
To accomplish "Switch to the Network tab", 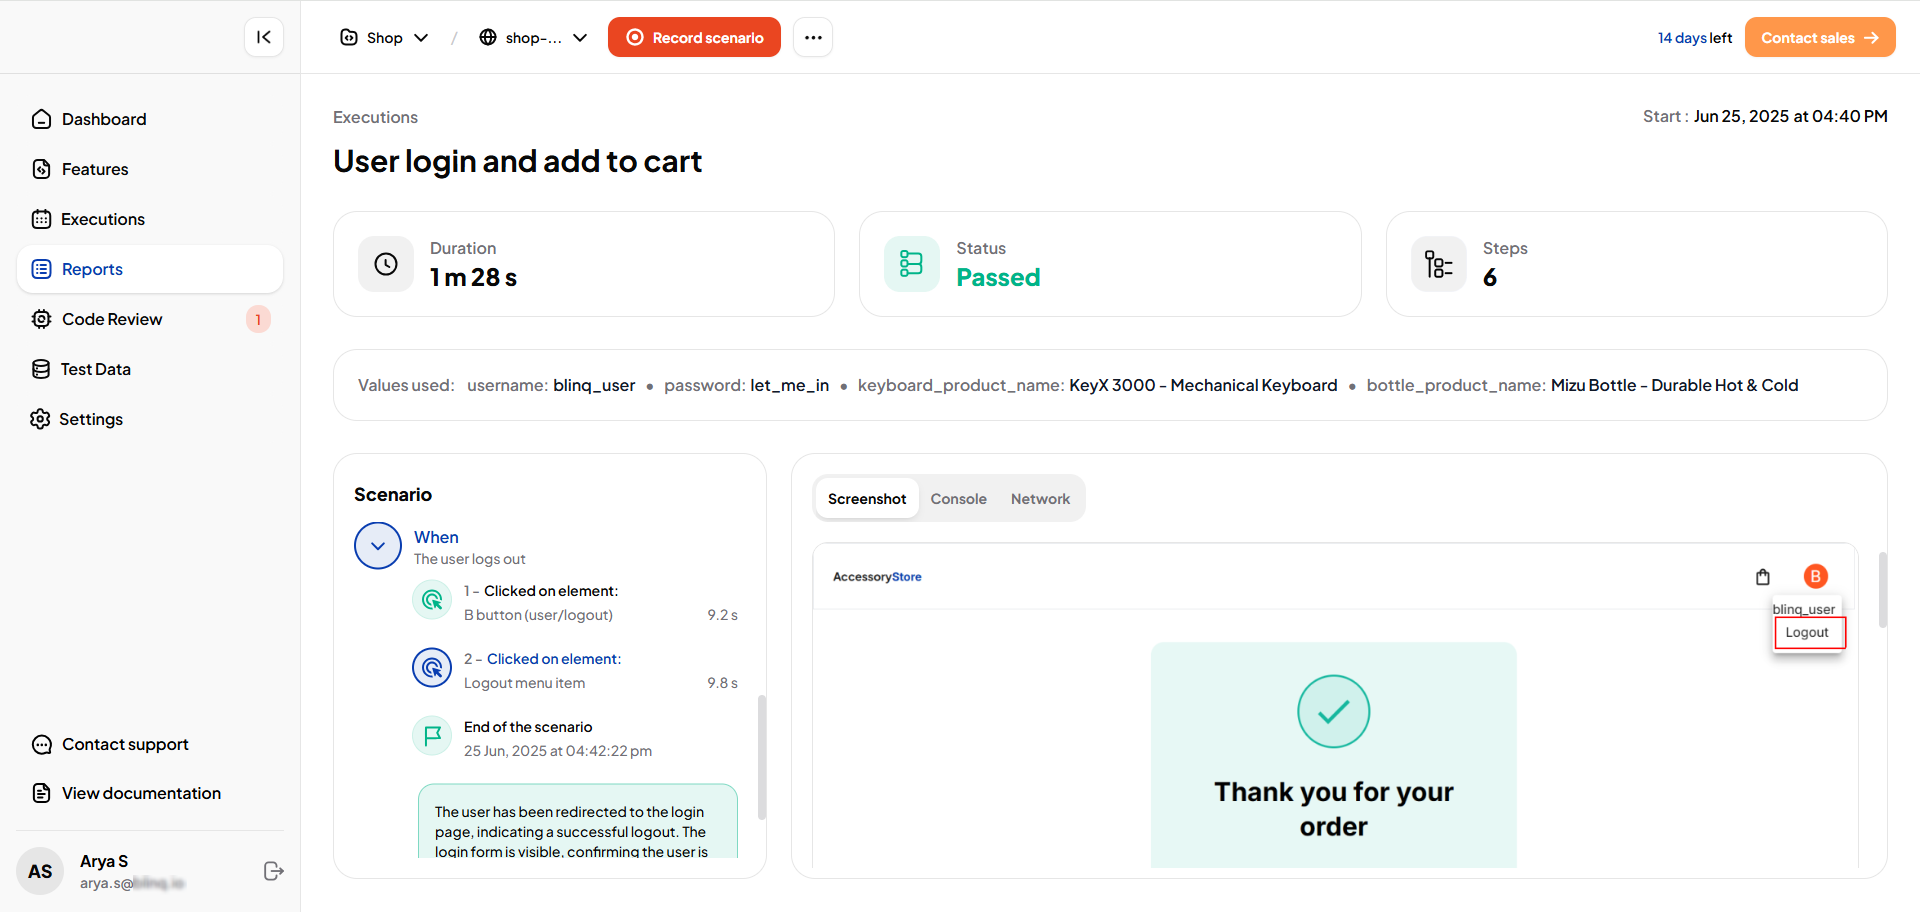I will click(x=1040, y=498).
